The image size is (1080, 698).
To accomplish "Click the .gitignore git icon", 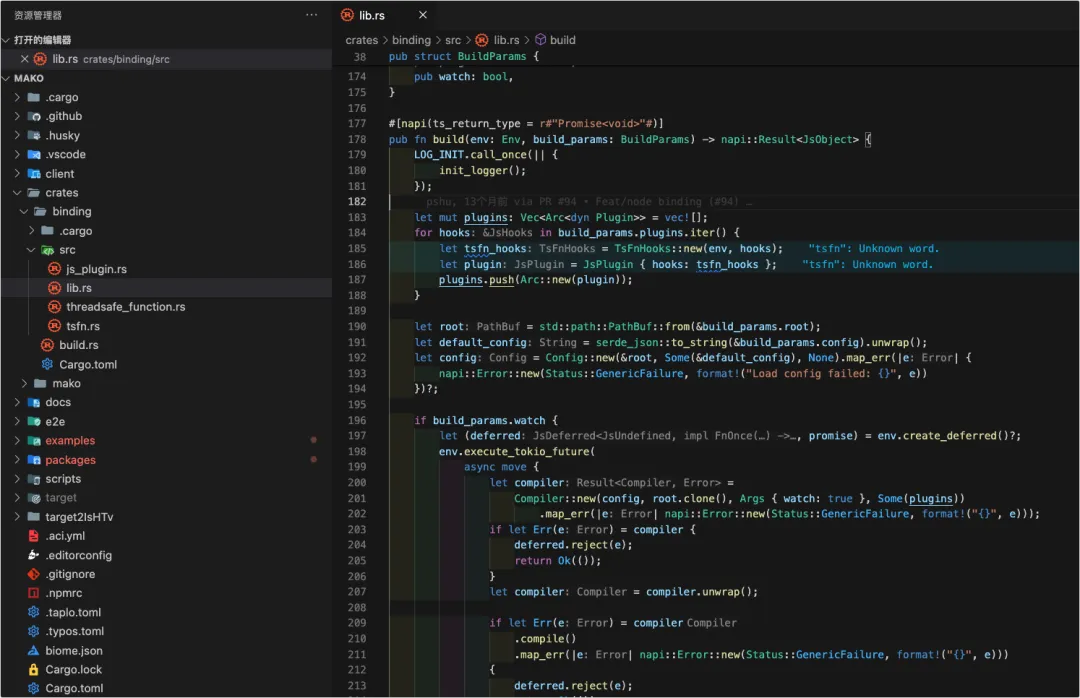I will 33,574.
